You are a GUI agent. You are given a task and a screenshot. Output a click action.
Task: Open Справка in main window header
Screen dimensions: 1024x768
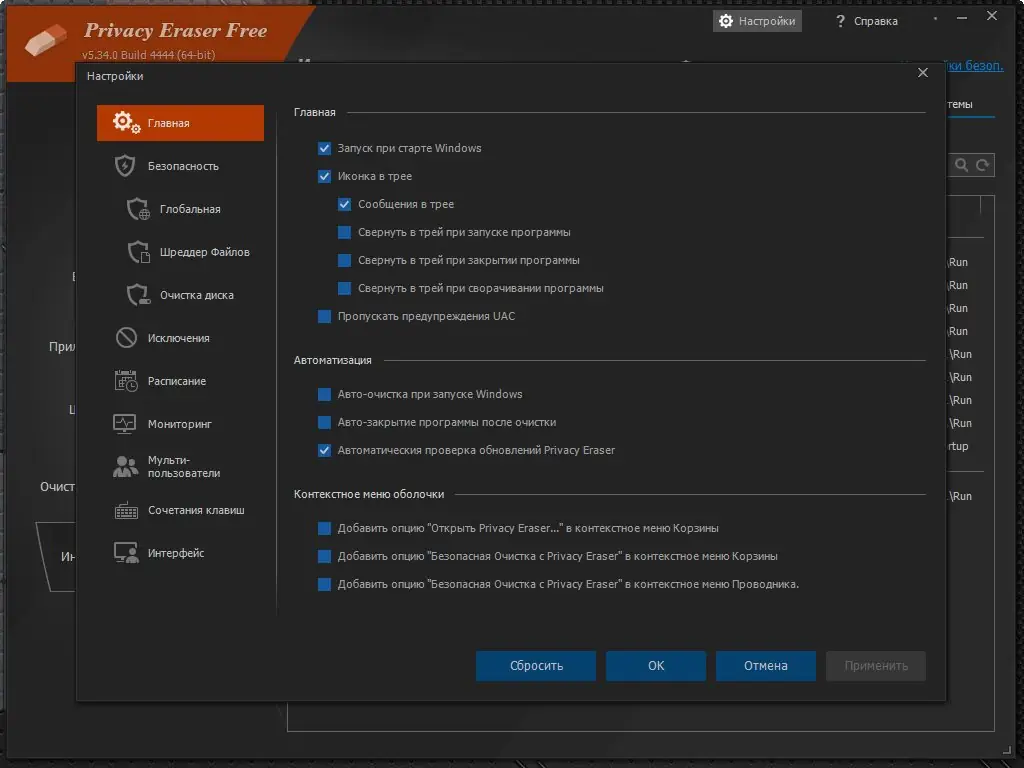pyautogui.click(x=866, y=21)
